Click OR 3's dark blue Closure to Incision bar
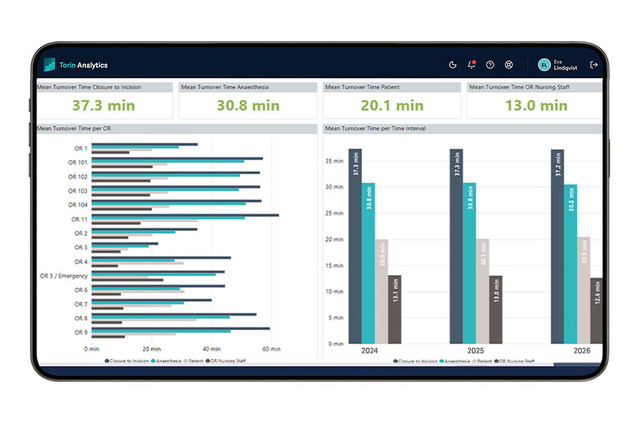 (125, 243)
